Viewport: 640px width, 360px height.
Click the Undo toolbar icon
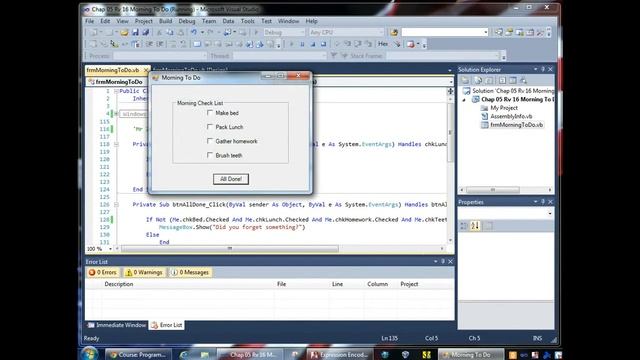[193, 32]
